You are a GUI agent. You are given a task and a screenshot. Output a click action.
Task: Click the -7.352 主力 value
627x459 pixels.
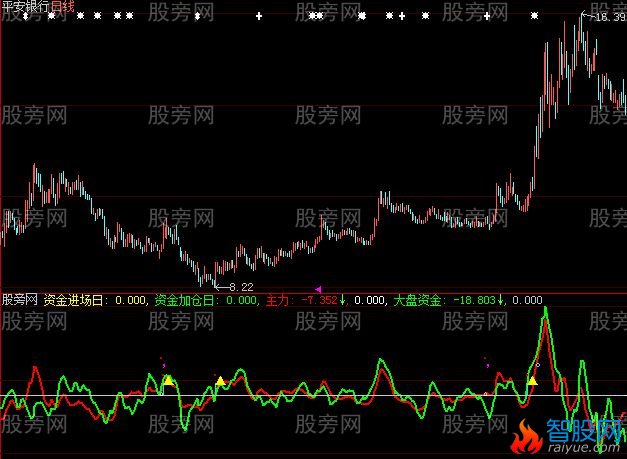pos(319,300)
